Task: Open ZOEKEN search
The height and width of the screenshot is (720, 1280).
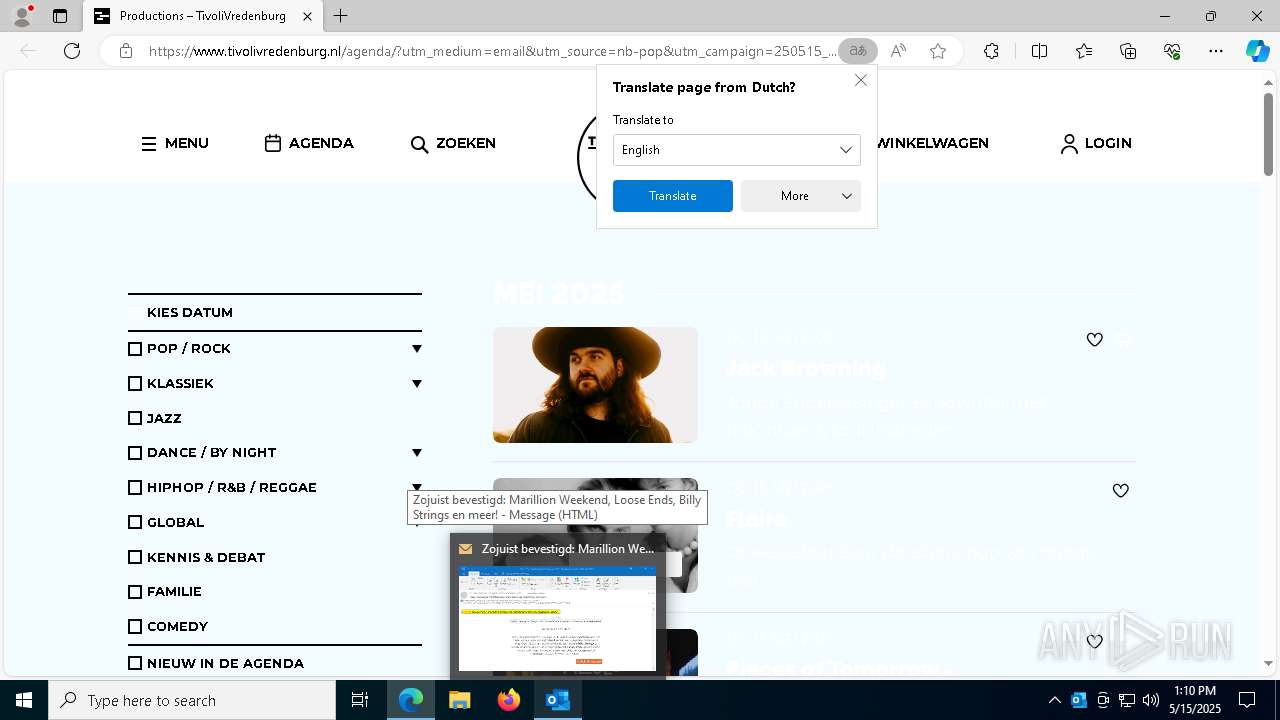Action: click(x=453, y=144)
